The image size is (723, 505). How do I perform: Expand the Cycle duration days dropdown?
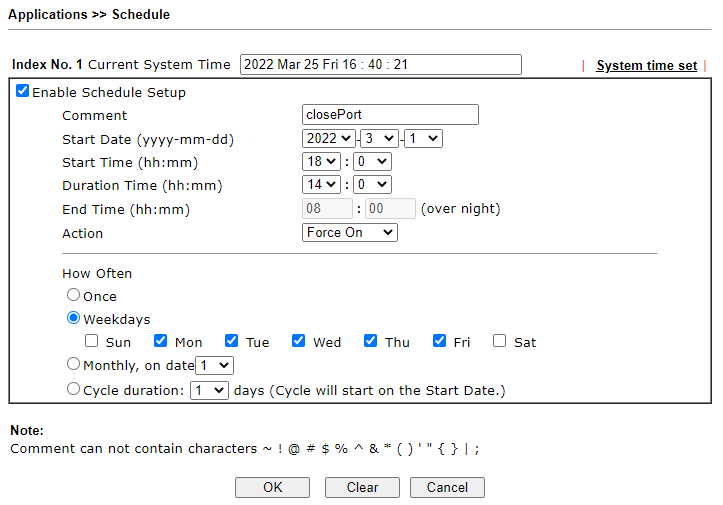pyautogui.click(x=209, y=391)
